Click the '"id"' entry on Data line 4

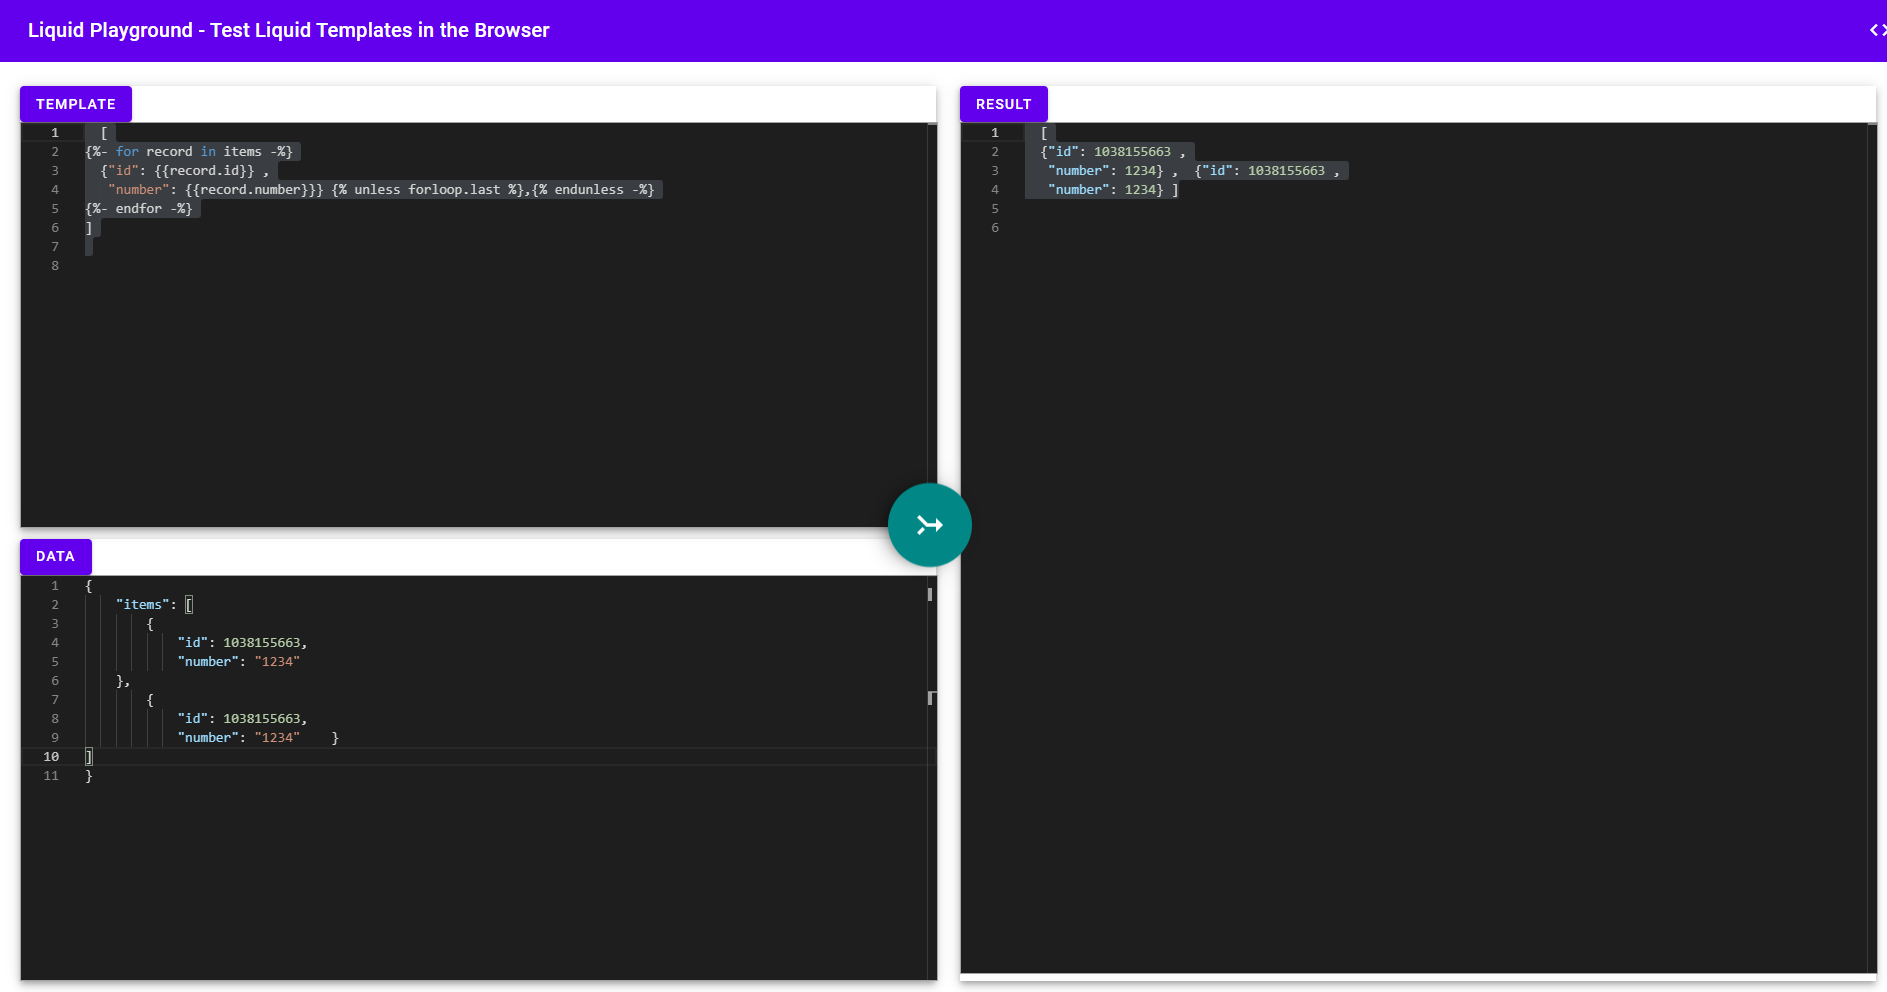(242, 643)
